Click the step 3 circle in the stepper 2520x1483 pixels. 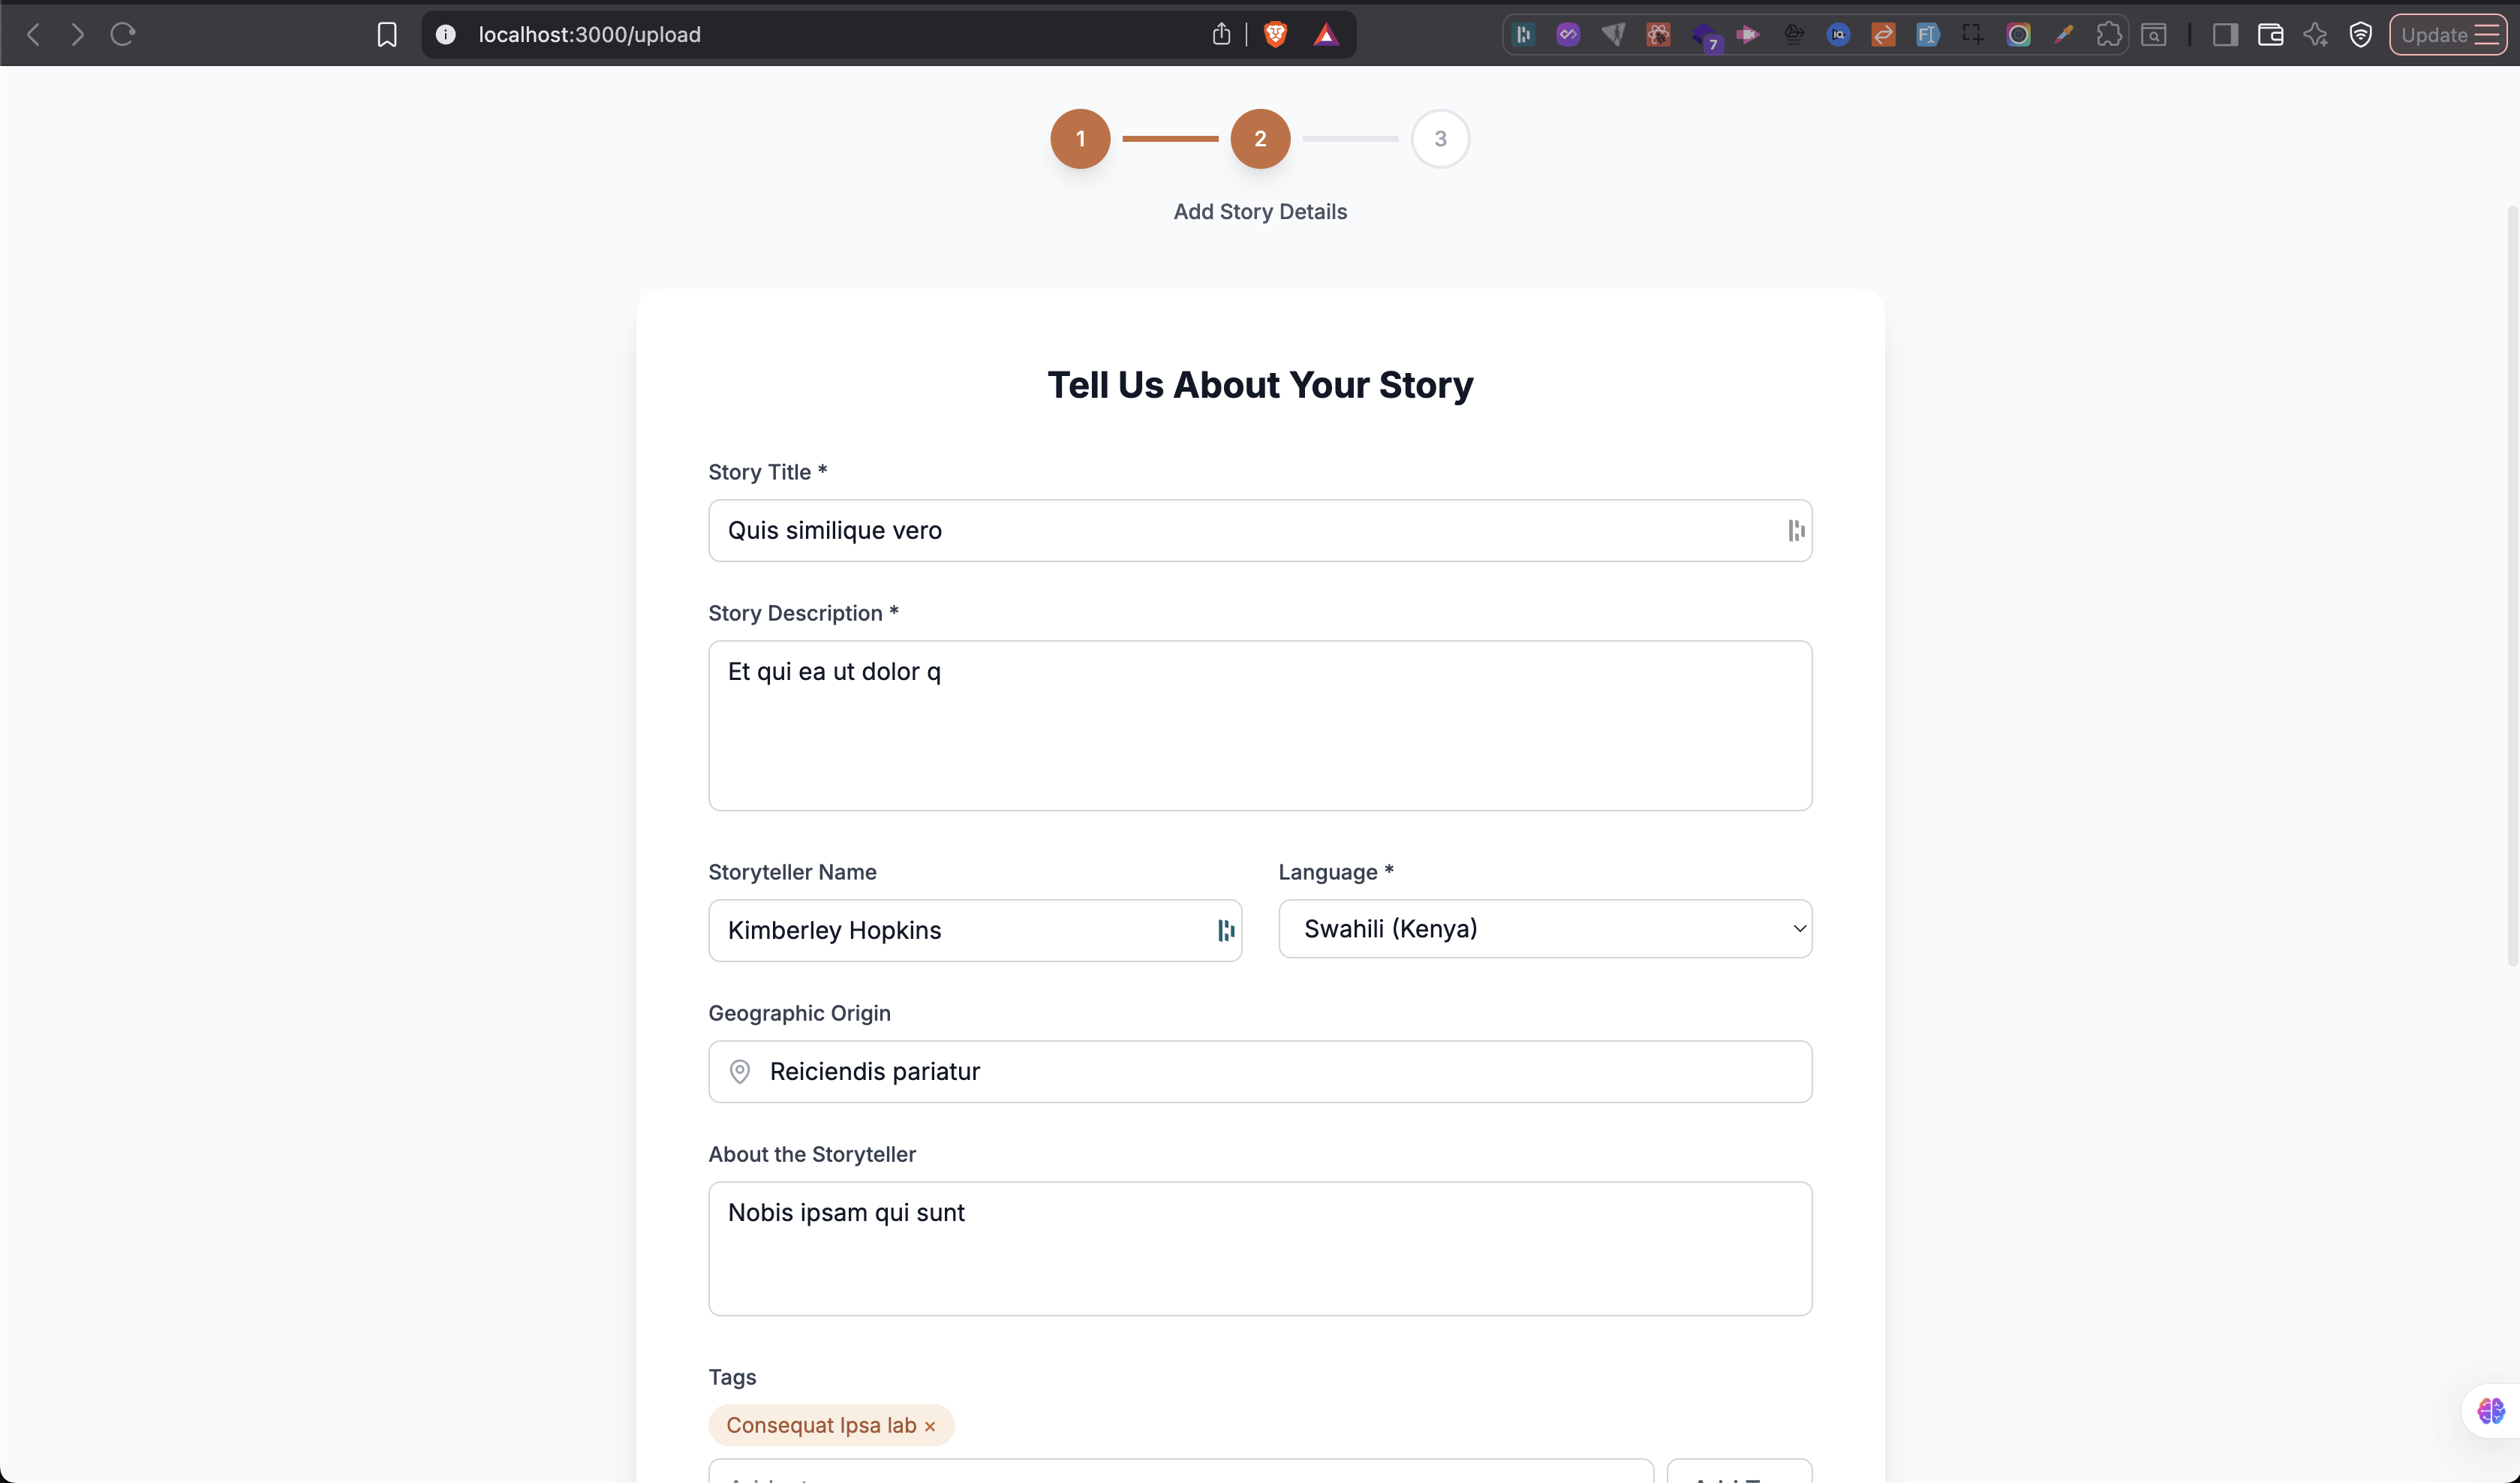point(1440,139)
